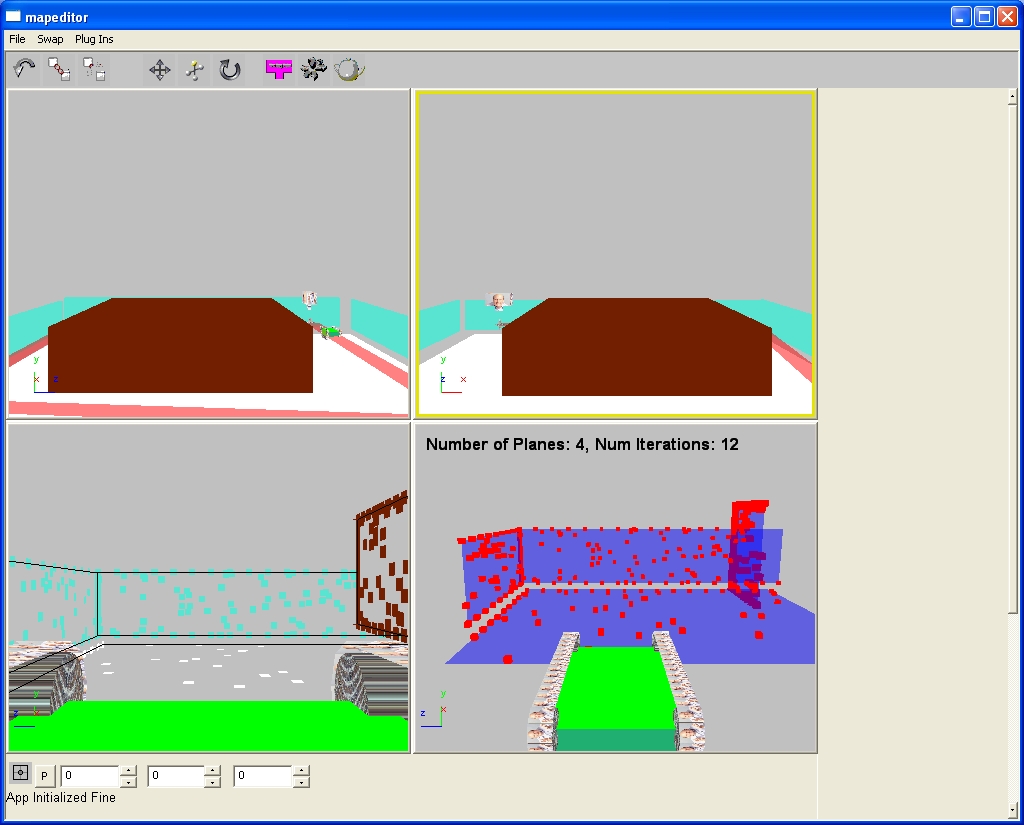Select the unlink objects tool
The image size is (1024, 825).
pyautogui.click(x=94, y=69)
